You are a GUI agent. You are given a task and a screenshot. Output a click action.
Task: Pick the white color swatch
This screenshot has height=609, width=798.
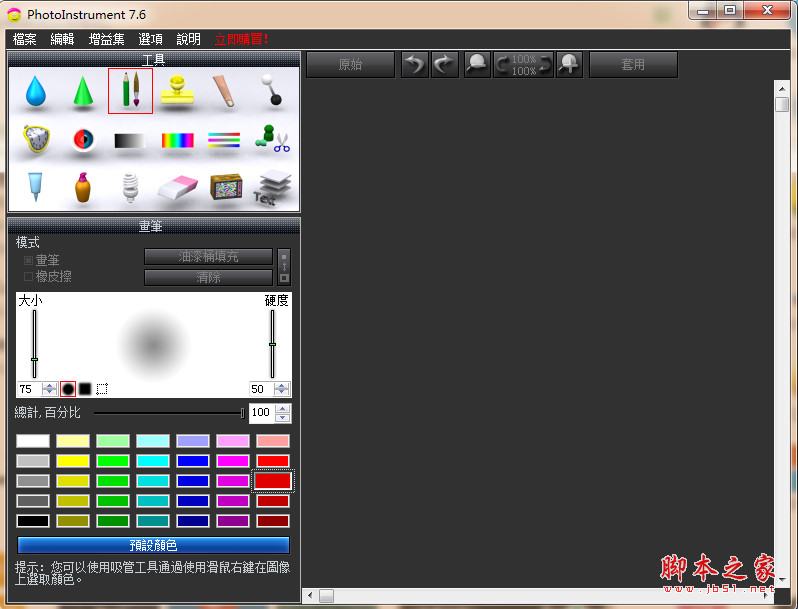(33, 441)
